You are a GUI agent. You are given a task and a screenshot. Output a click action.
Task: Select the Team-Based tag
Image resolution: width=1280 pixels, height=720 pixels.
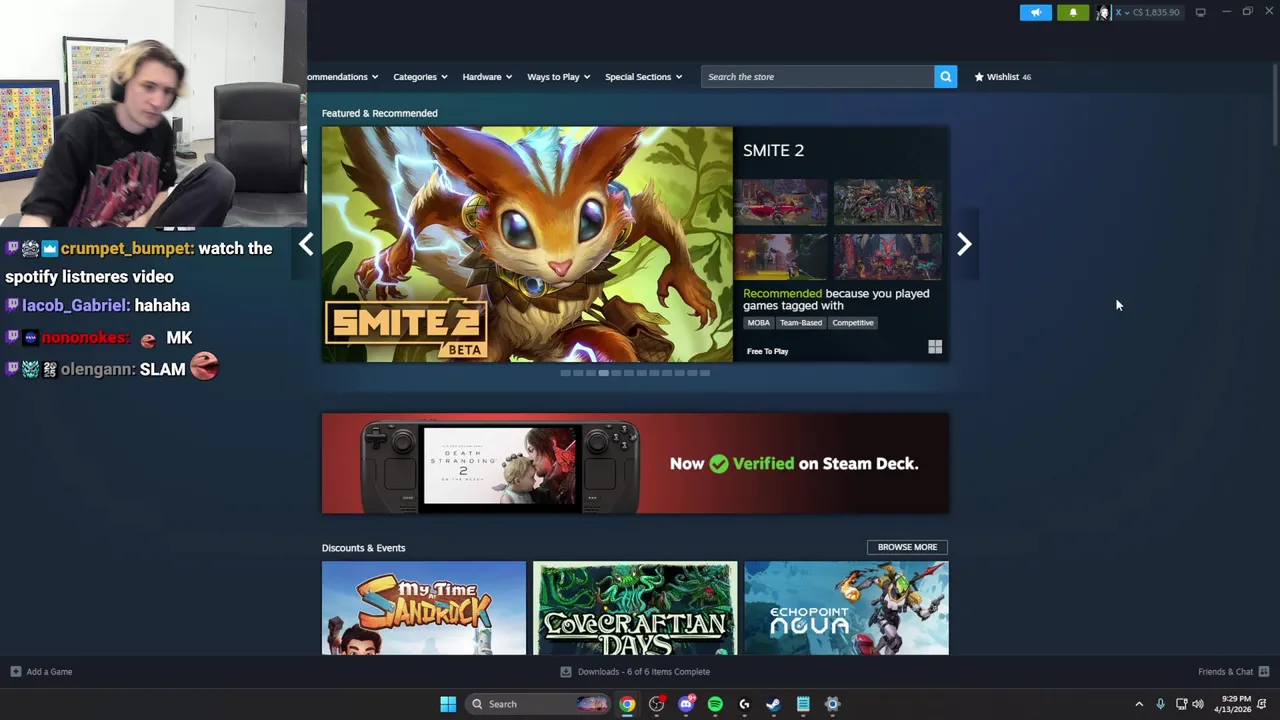801,323
